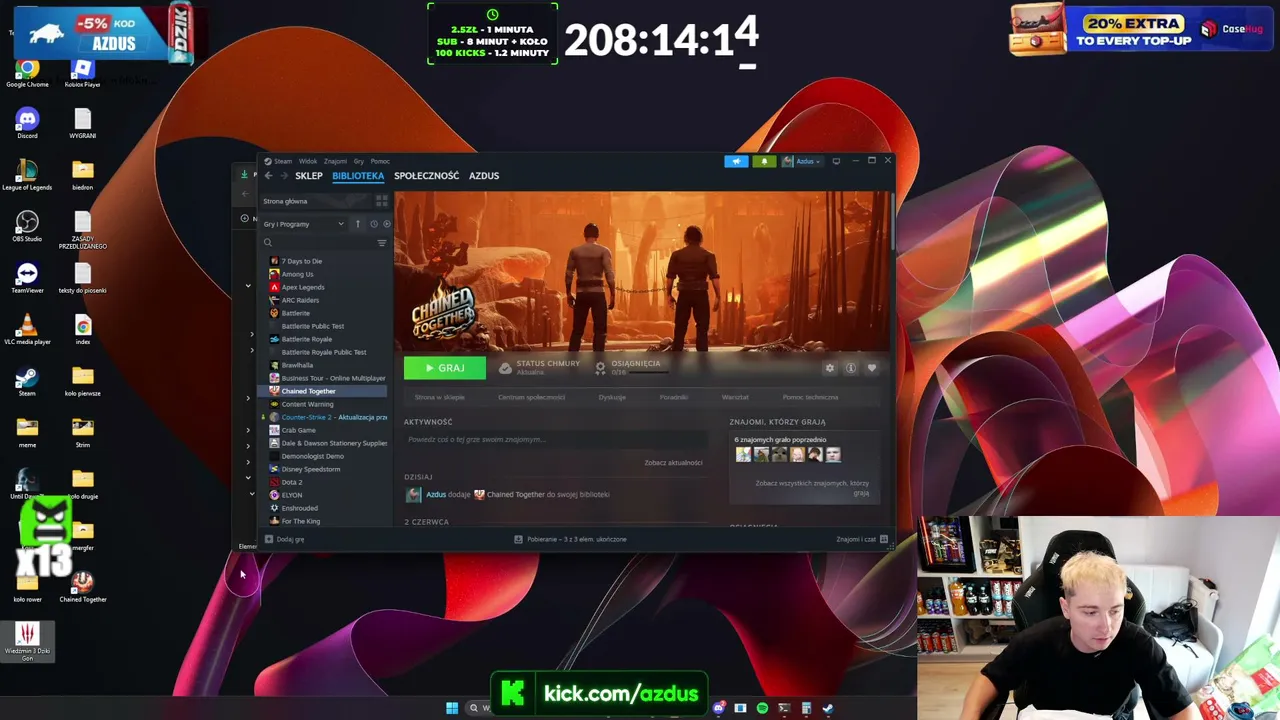
Task: Open the Pomoc menu
Action: (x=380, y=161)
